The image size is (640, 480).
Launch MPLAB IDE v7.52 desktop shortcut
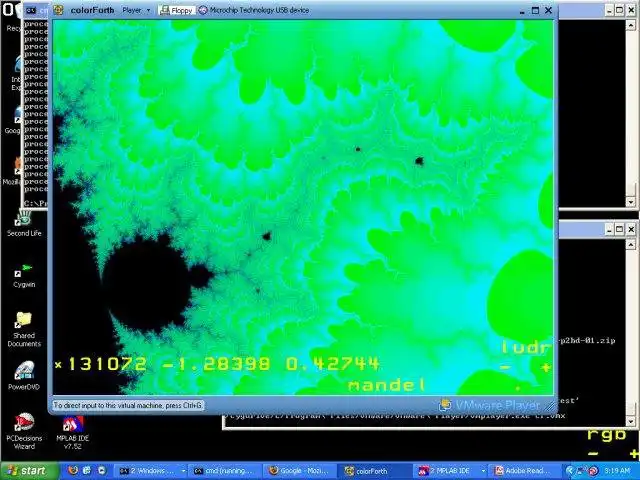(x=73, y=433)
